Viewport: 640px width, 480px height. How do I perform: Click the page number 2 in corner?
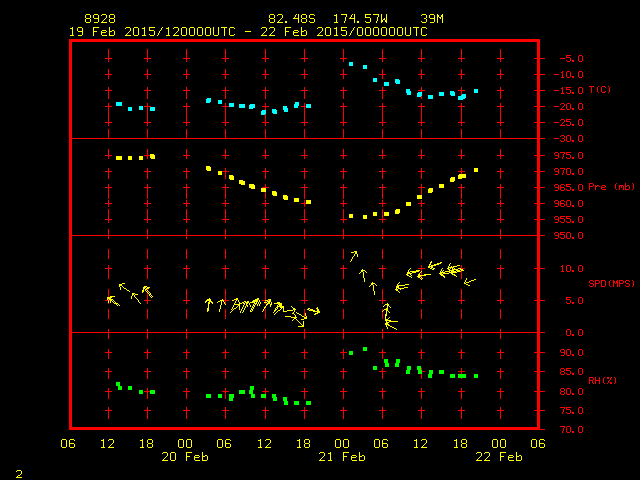click(18, 471)
